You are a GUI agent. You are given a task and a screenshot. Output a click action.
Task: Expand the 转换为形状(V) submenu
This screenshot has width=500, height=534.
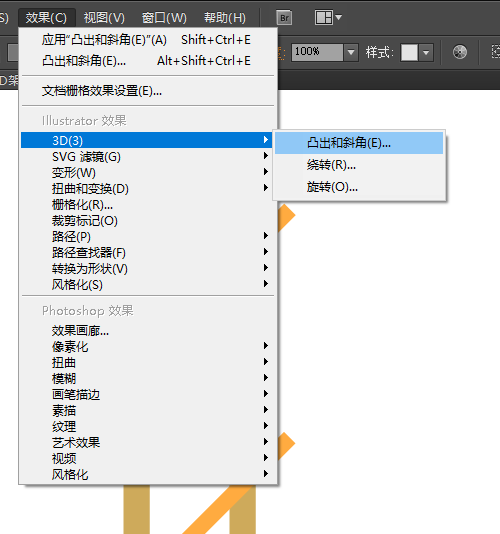pyautogui.click(x=146, y=268)
